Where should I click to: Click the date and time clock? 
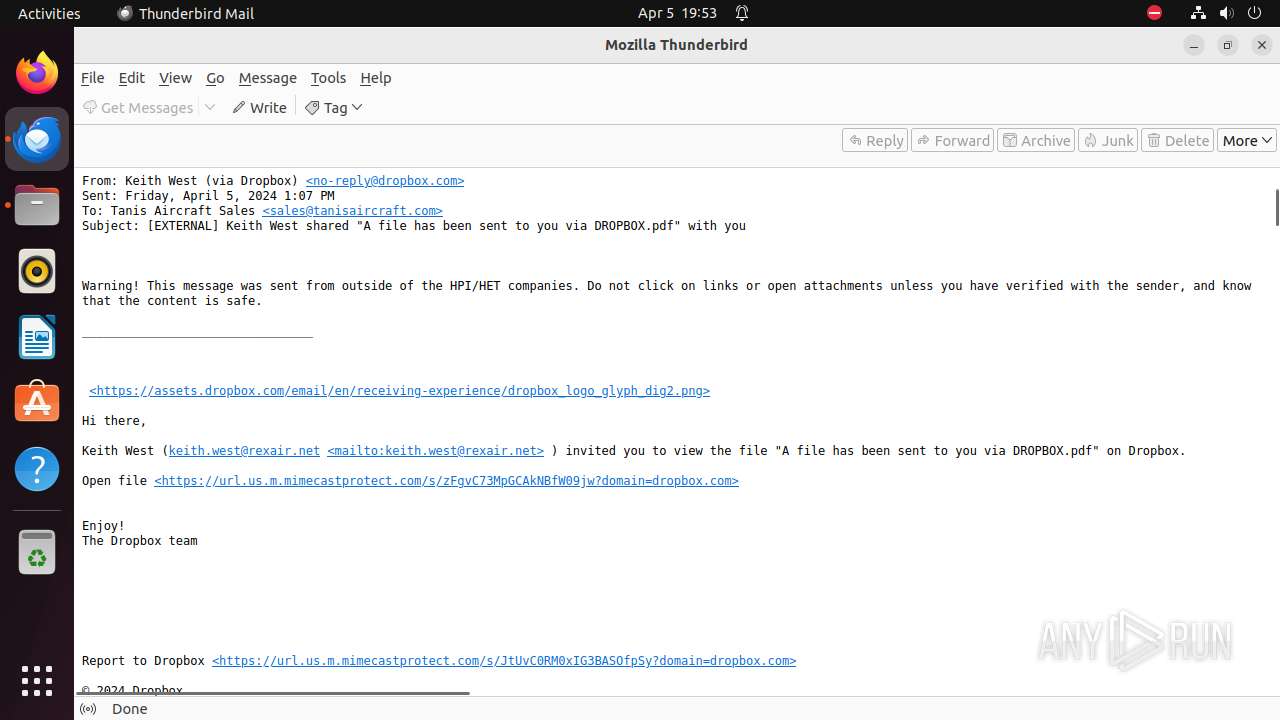(677, 13)
